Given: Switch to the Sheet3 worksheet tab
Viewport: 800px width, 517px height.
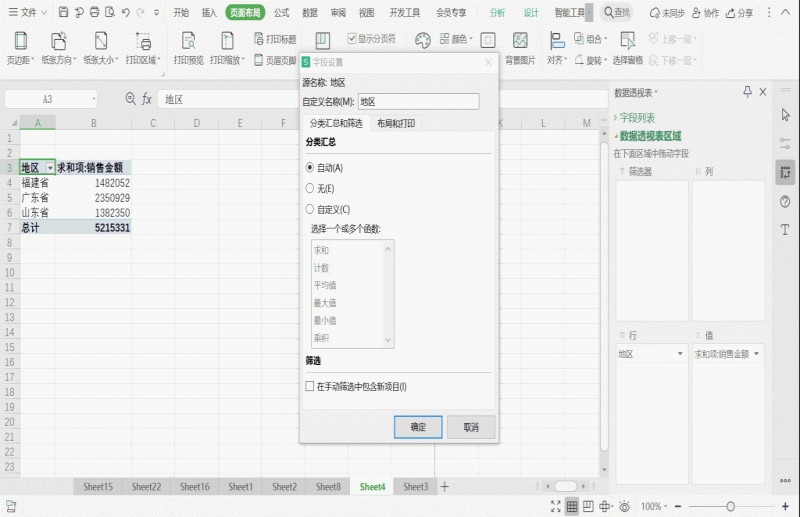Looking at the screenshot, I should coord(416,486).
